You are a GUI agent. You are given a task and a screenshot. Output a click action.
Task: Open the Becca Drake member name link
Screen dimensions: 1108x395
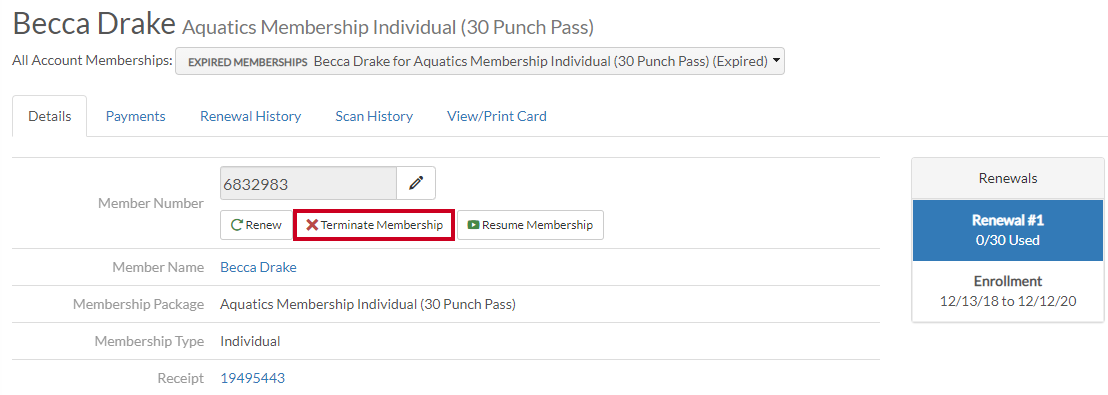pos(259,267)
